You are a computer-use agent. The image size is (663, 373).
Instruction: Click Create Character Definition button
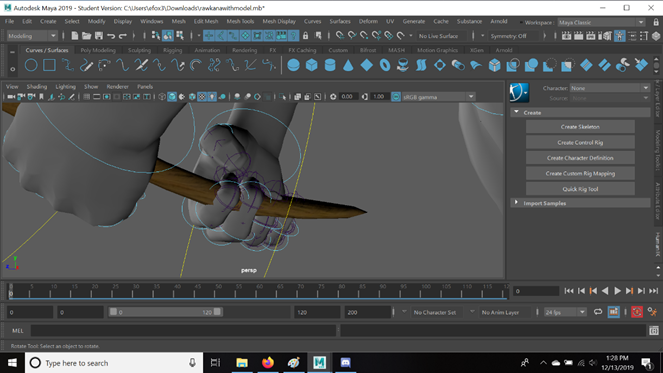580,158
